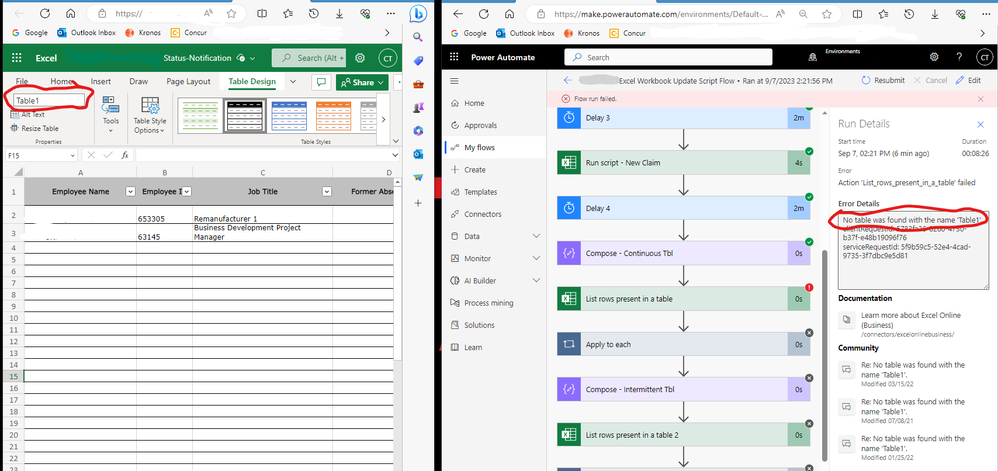Viewport: 998px width, 471px height.
Task: Expand the Monitor section in navigation
Action: click(536, 258)
